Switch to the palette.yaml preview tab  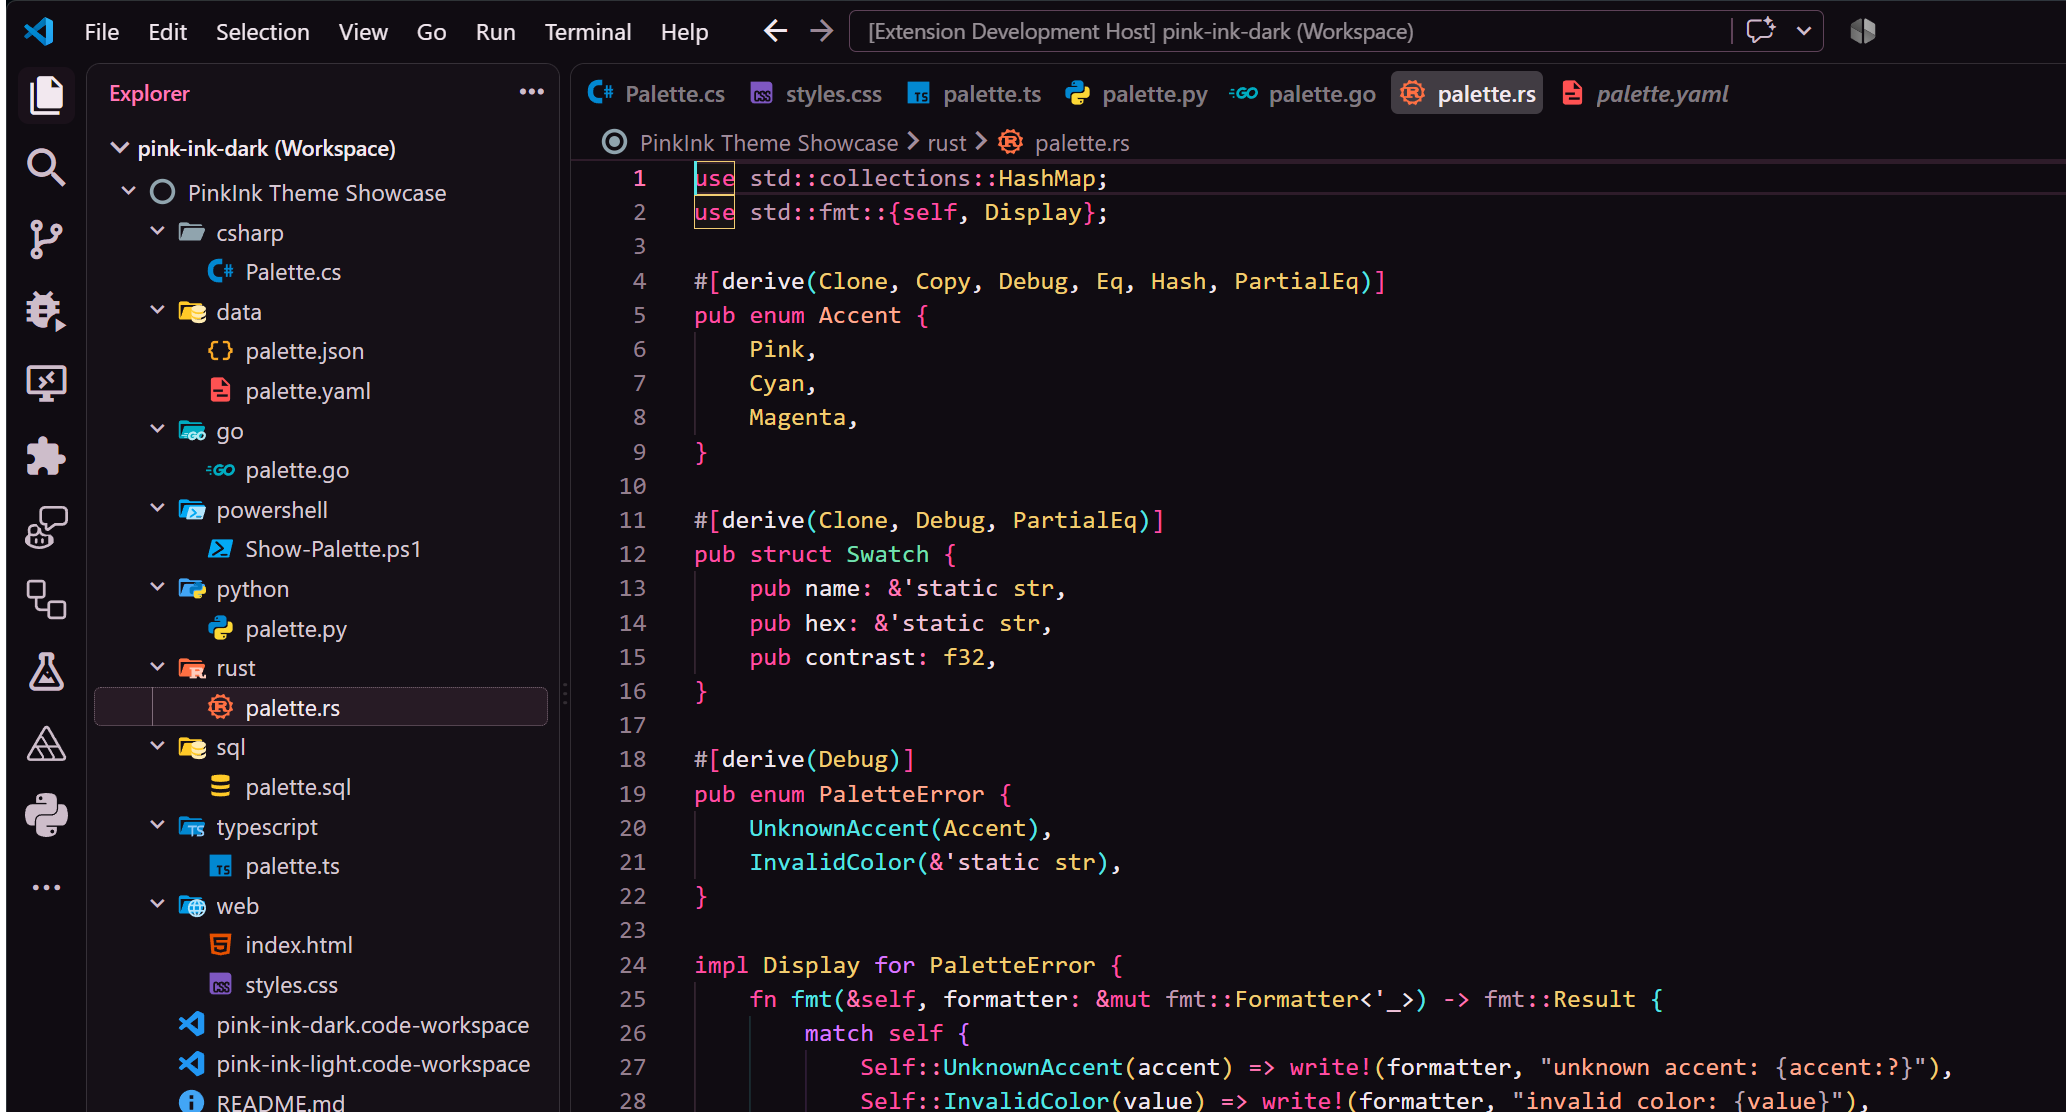(x=1645, y=93)
